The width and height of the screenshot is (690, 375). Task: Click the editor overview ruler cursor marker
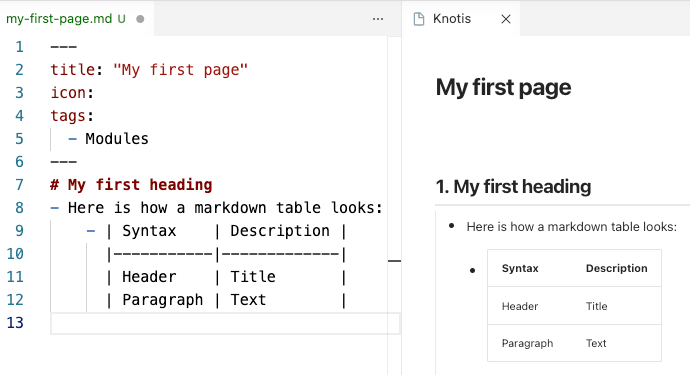pyautogui.click(x=394, y=261)
